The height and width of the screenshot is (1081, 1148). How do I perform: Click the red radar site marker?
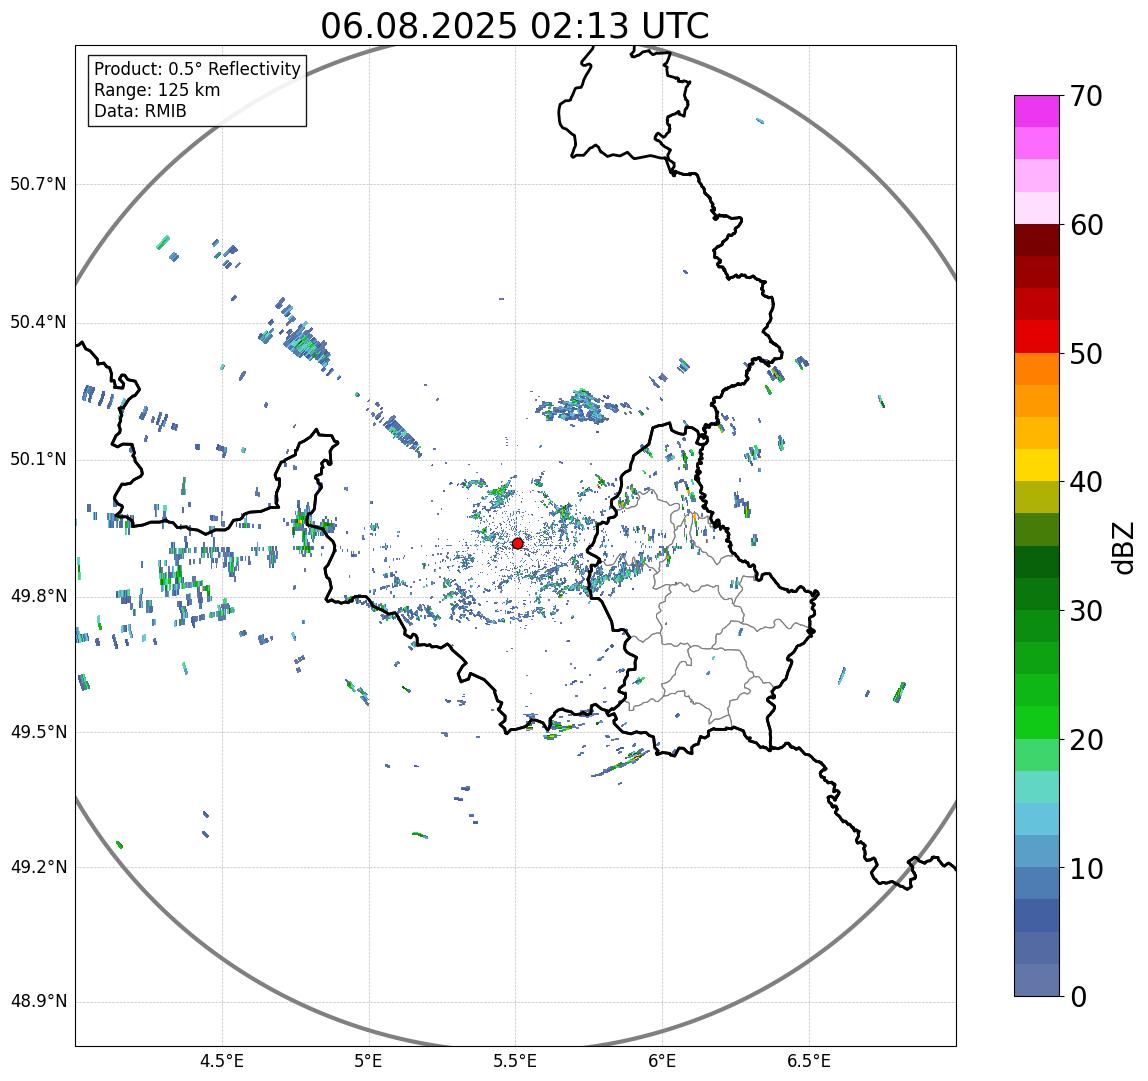pyautogui.click(x=518, y=543)
